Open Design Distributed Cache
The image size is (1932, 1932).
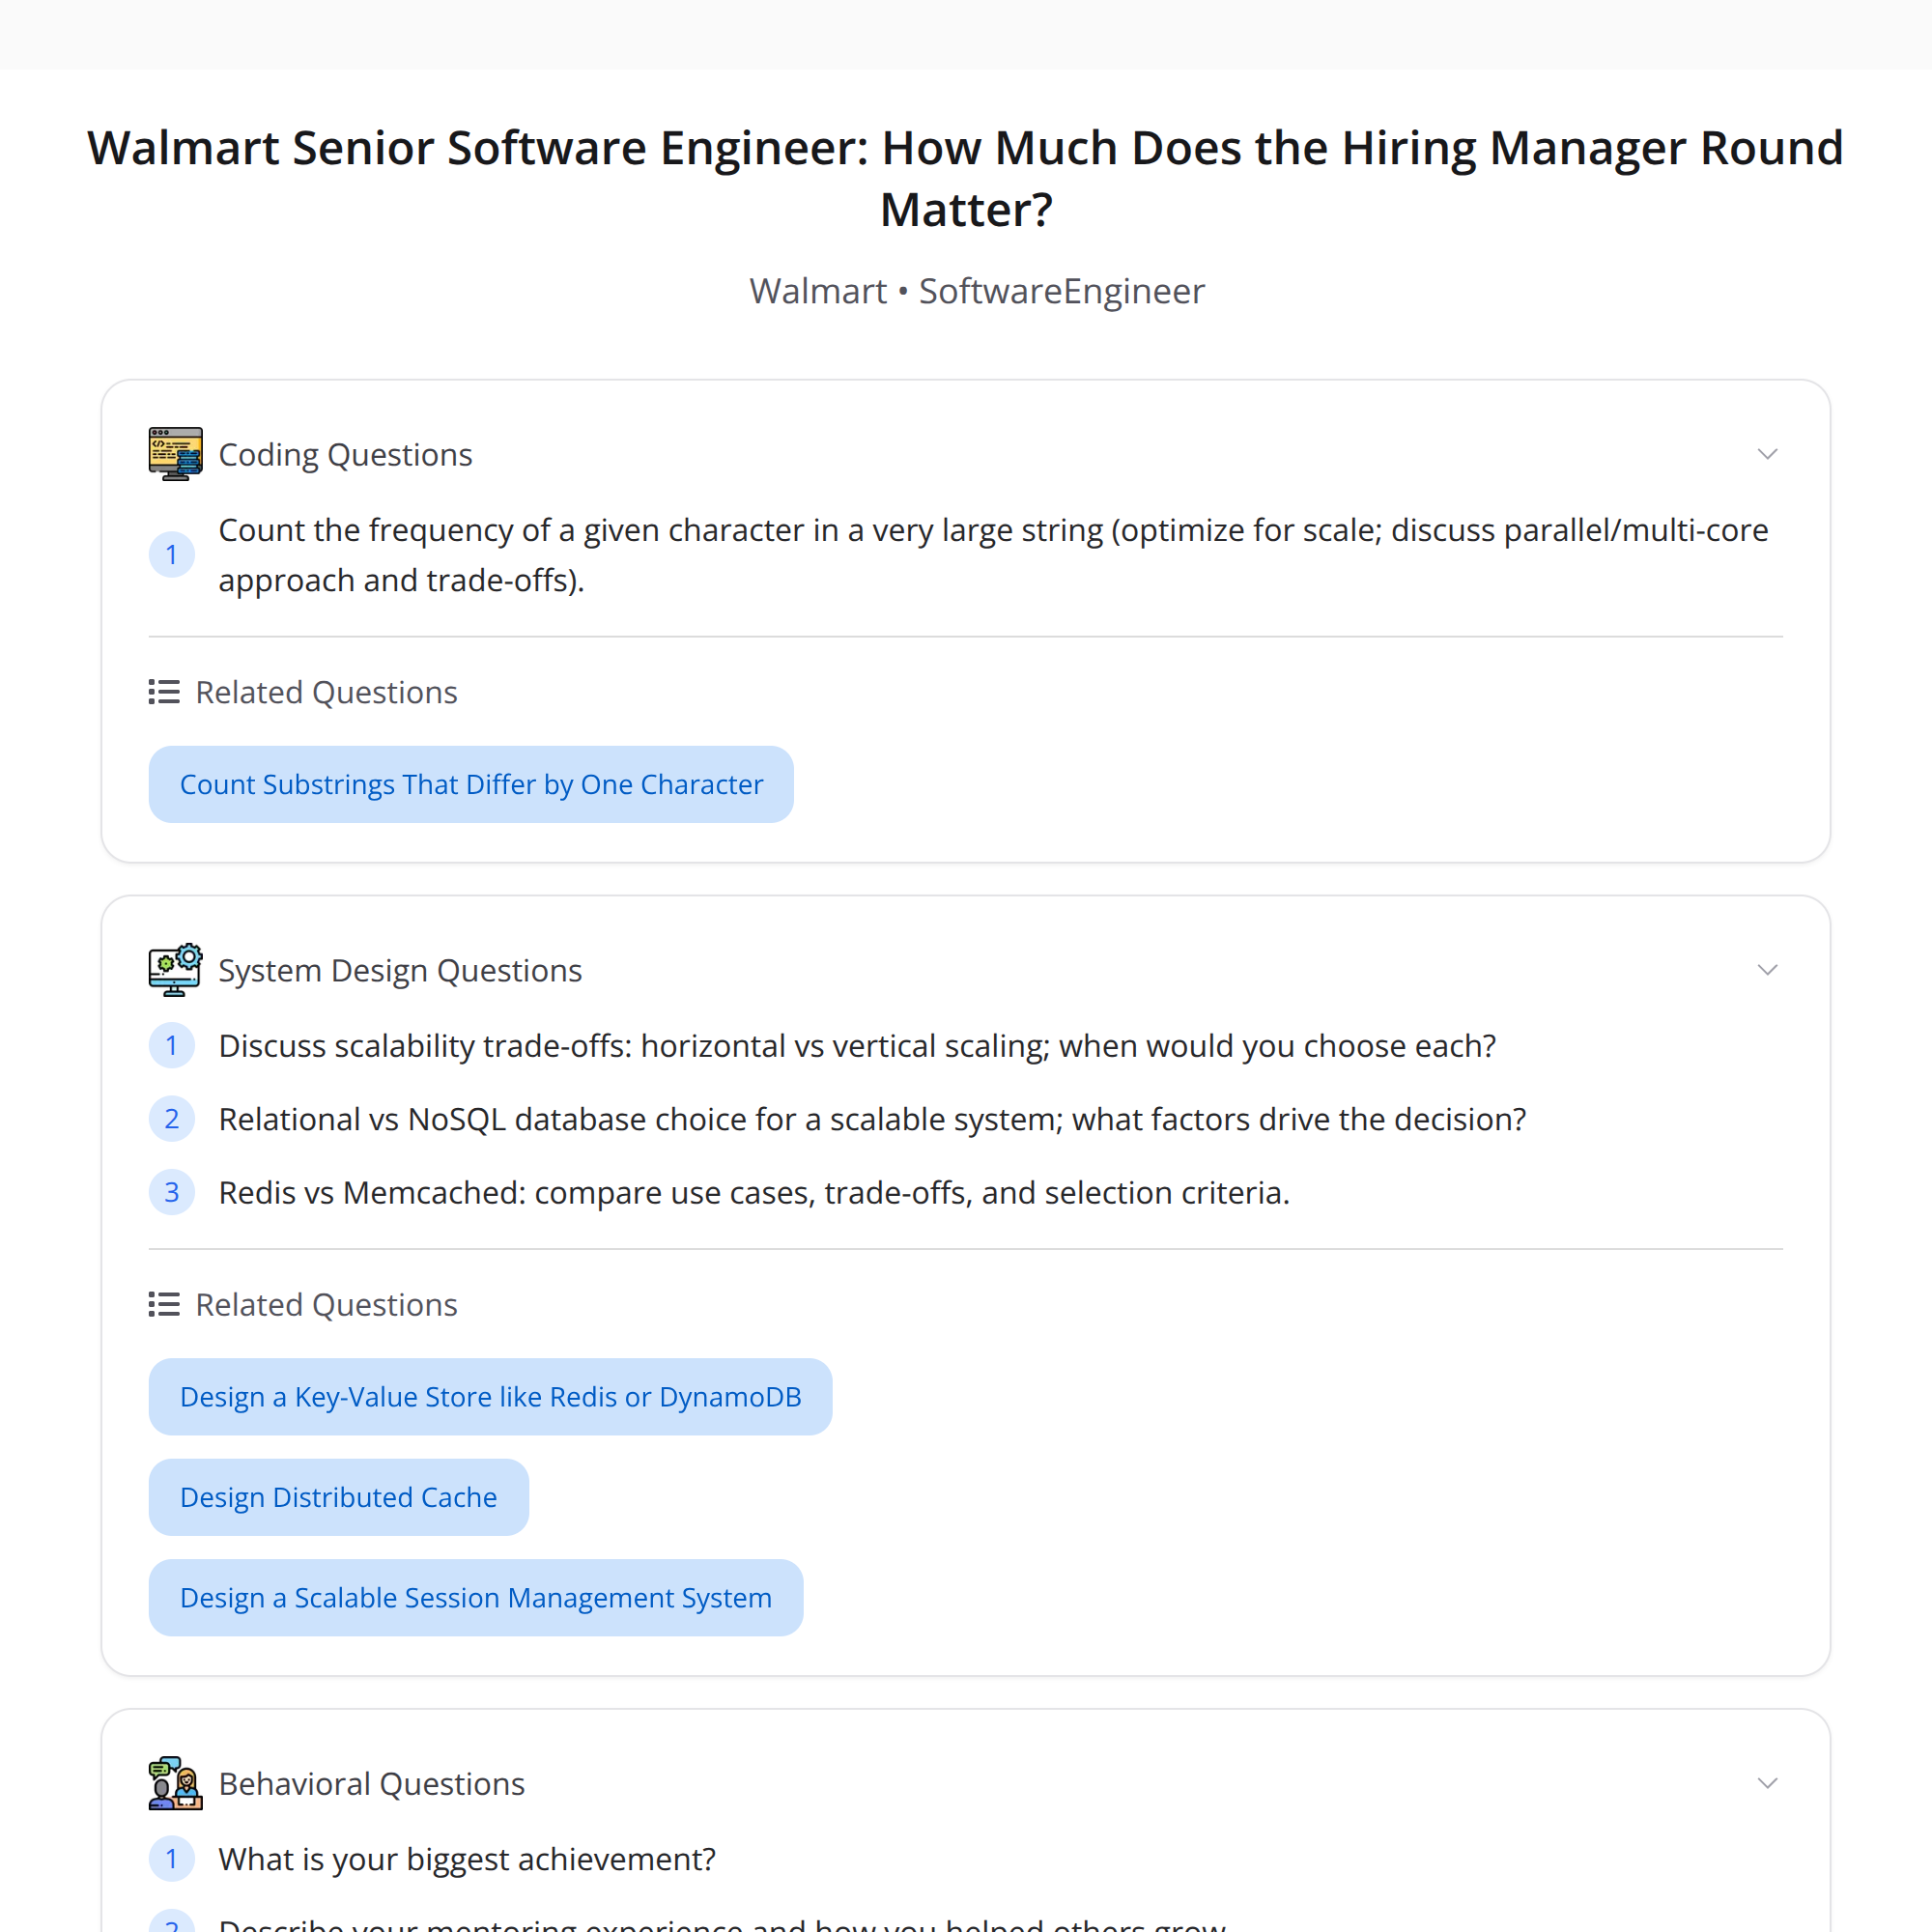(338, 1497)
